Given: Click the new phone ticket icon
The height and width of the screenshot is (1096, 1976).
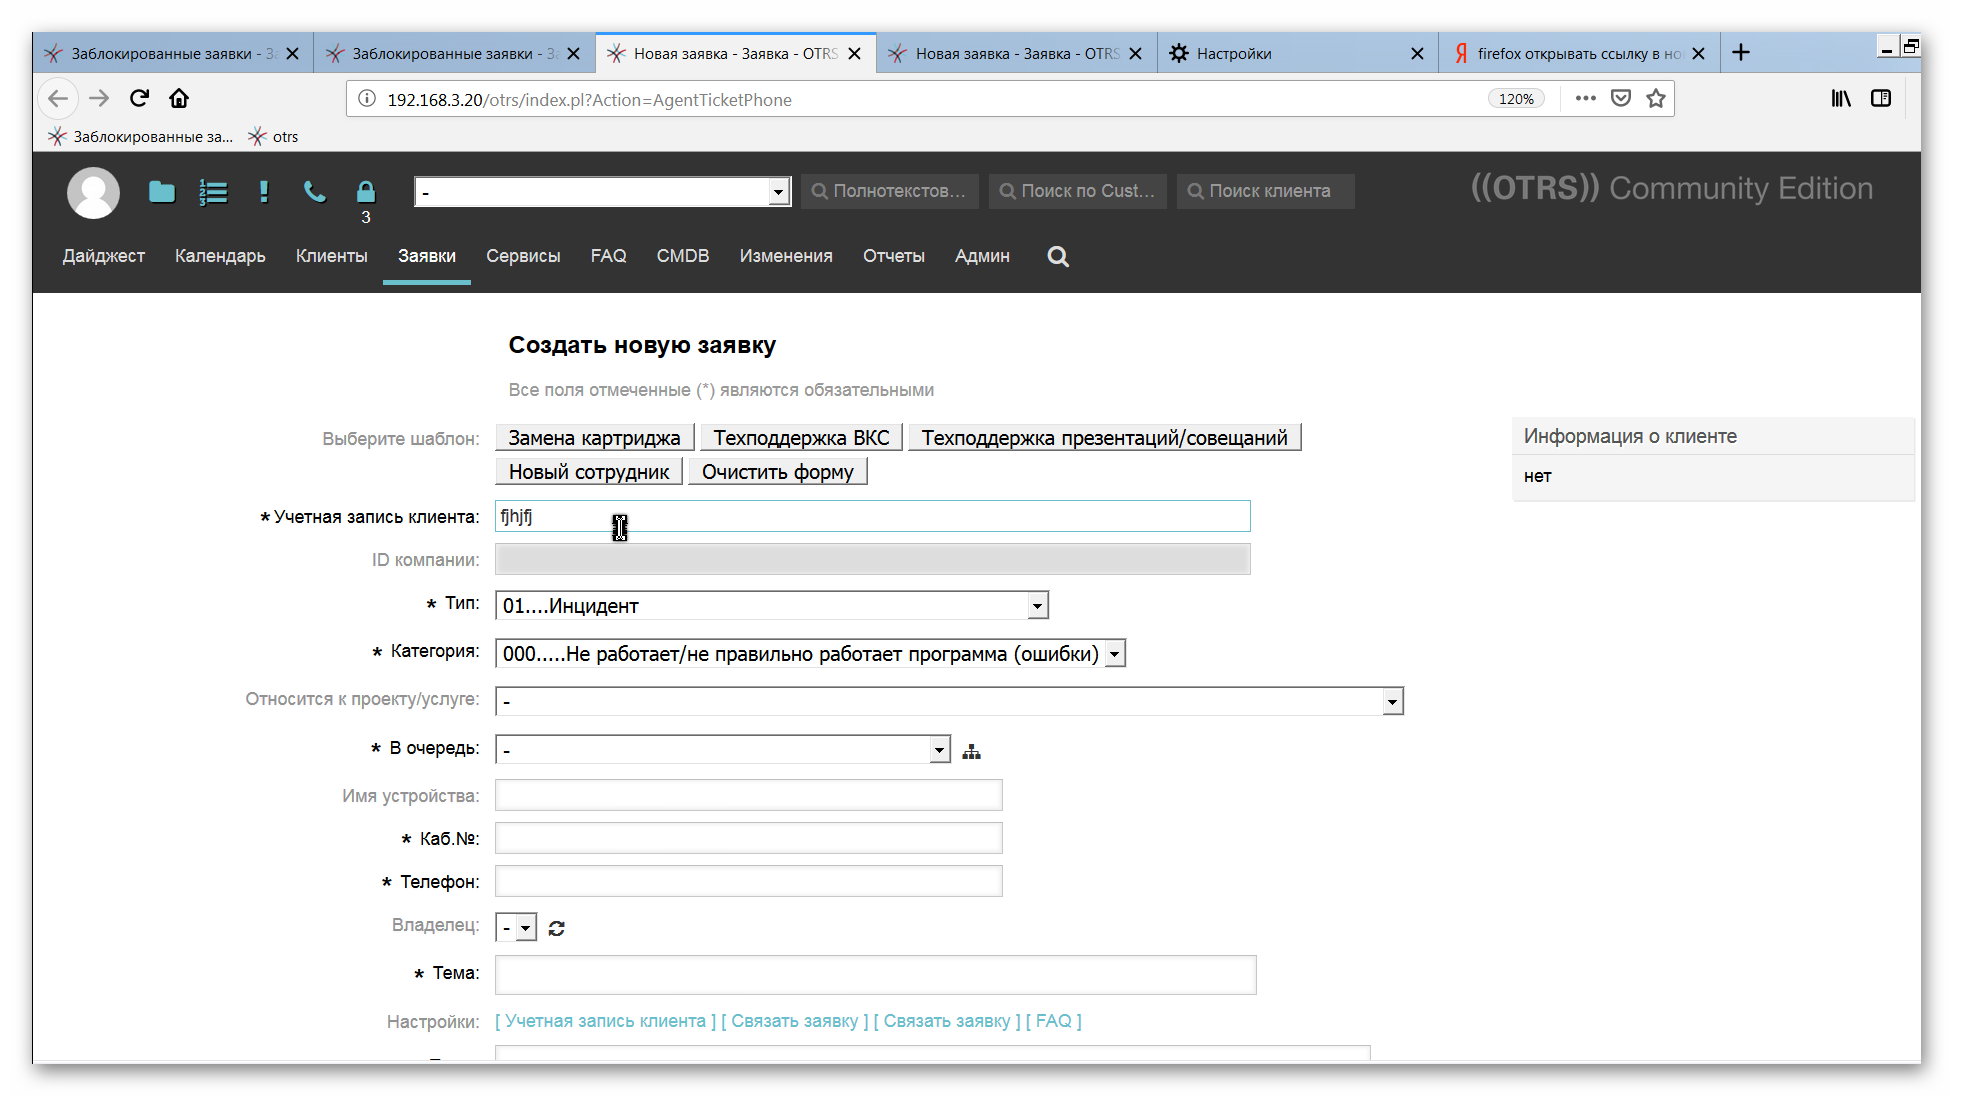Looking at the screenshot, I should click(x=315, y=192).
